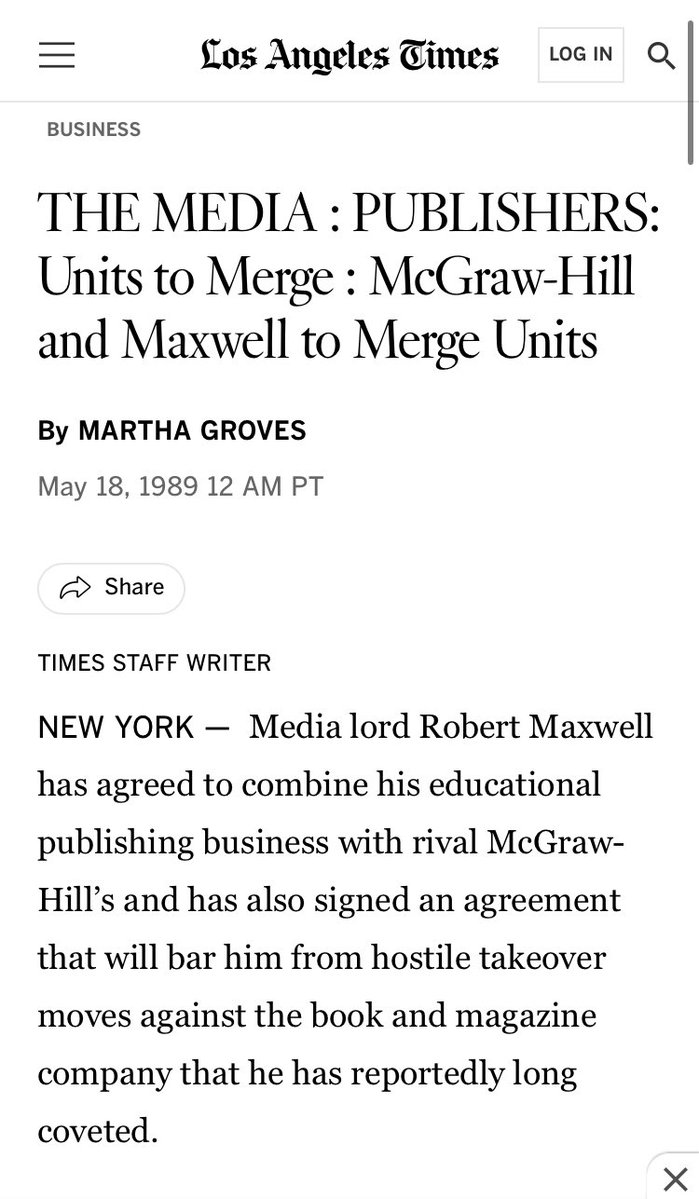Screen dimensions: 699x1199
Task: Open author MARTHA GROVES's page
Action: point(192,430)
